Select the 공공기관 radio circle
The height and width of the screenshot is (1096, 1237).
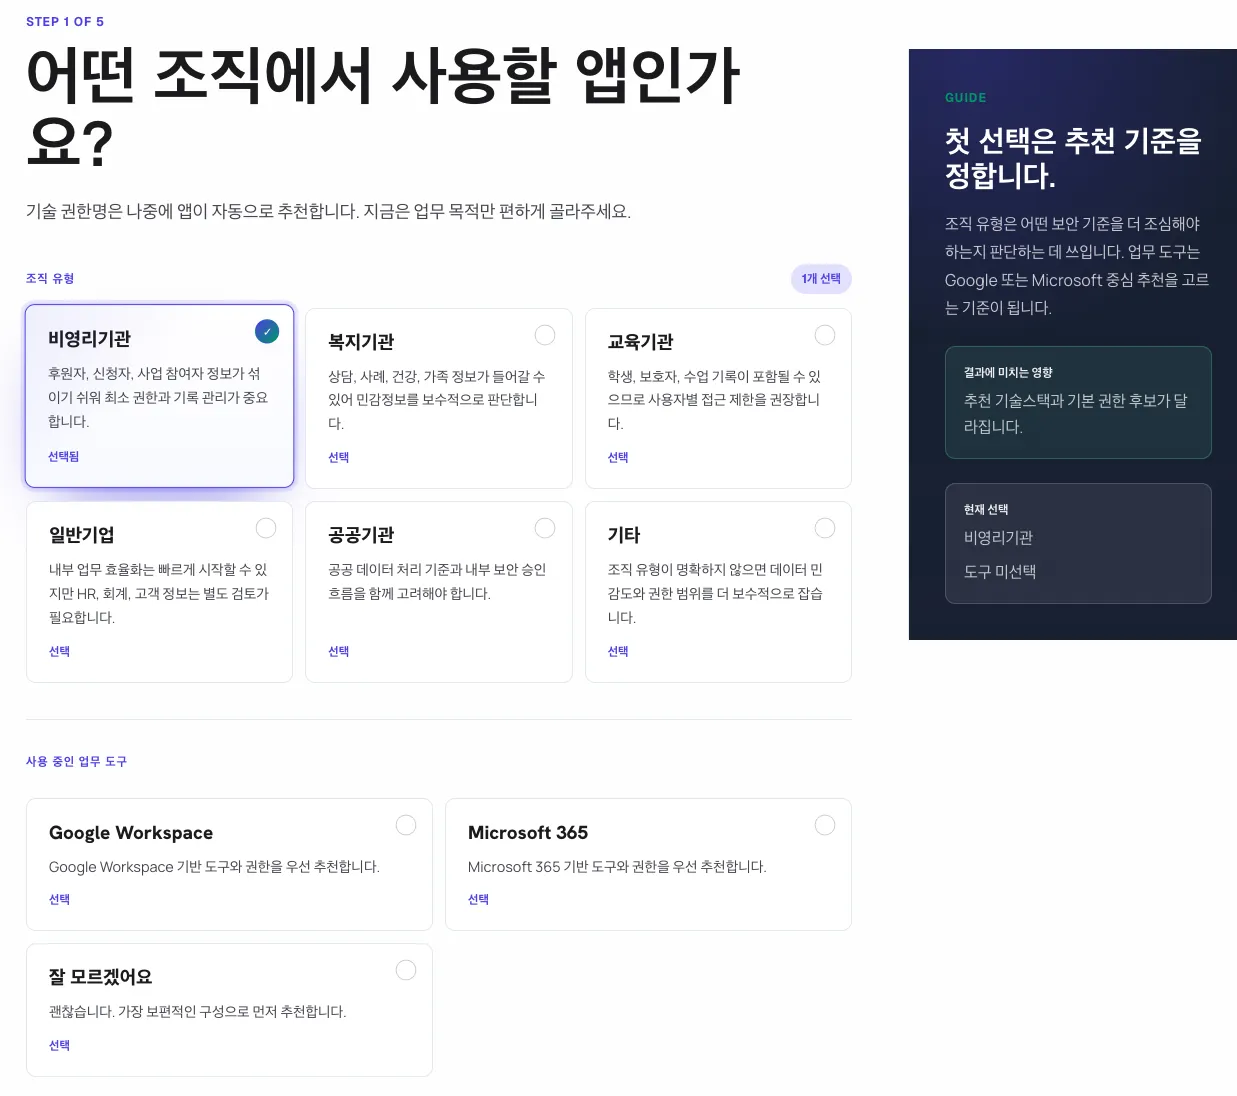[545, 528]
